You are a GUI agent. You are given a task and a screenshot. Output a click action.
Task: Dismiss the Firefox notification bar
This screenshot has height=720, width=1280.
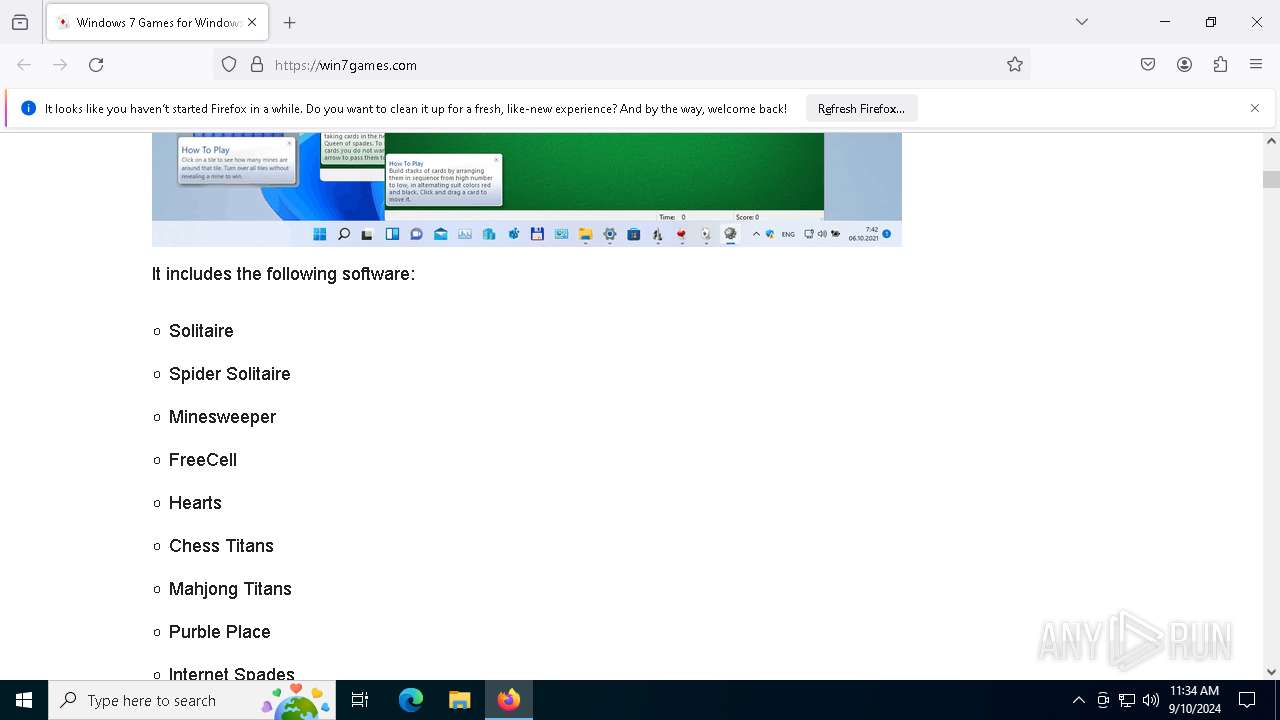(1255, 108)
